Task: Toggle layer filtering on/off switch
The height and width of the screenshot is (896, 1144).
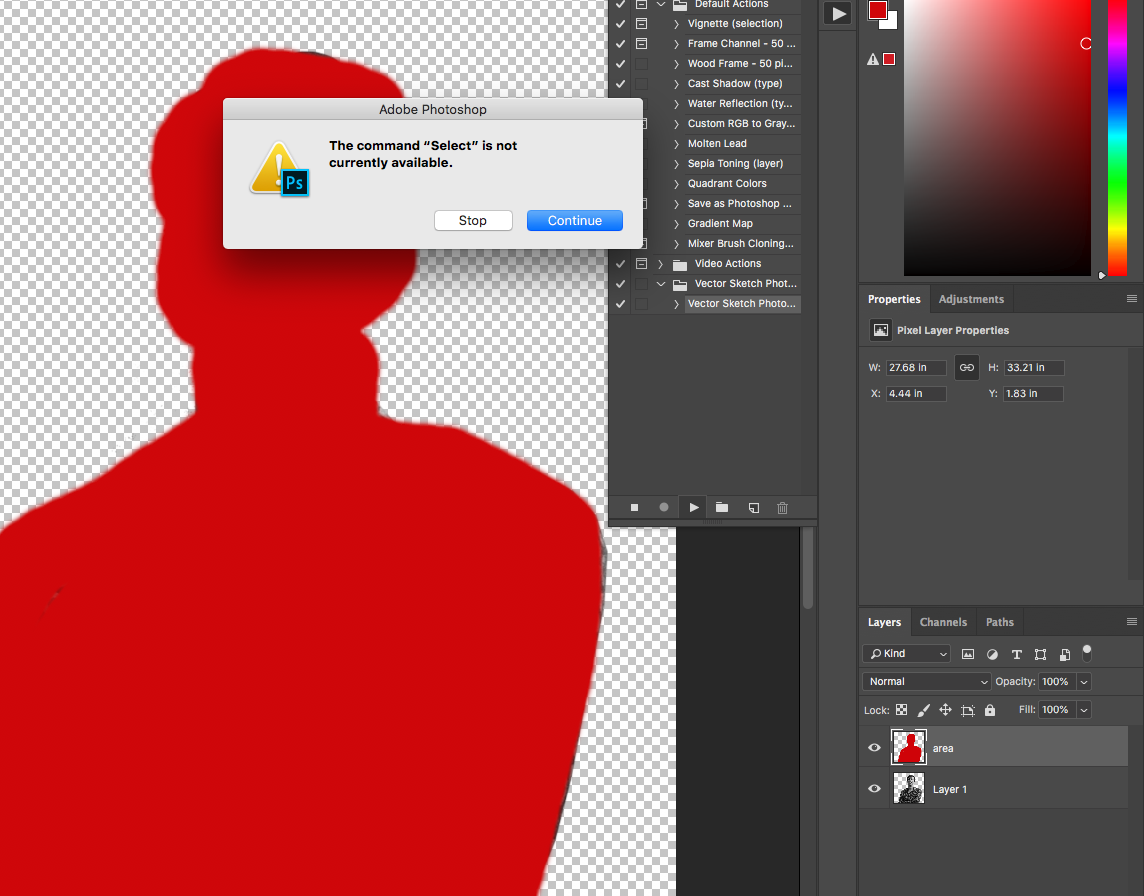Action: (x=1087, y=653)
